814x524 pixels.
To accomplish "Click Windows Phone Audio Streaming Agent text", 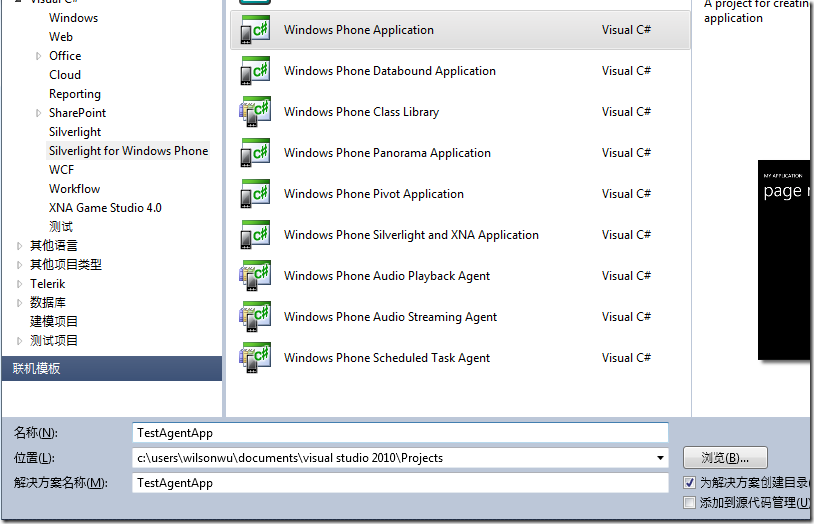I will tap(390, 317).
